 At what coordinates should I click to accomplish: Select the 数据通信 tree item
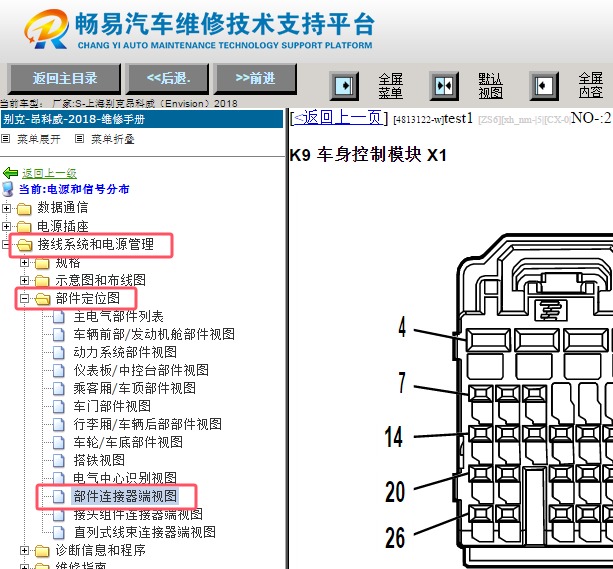[x=63, y=208]
